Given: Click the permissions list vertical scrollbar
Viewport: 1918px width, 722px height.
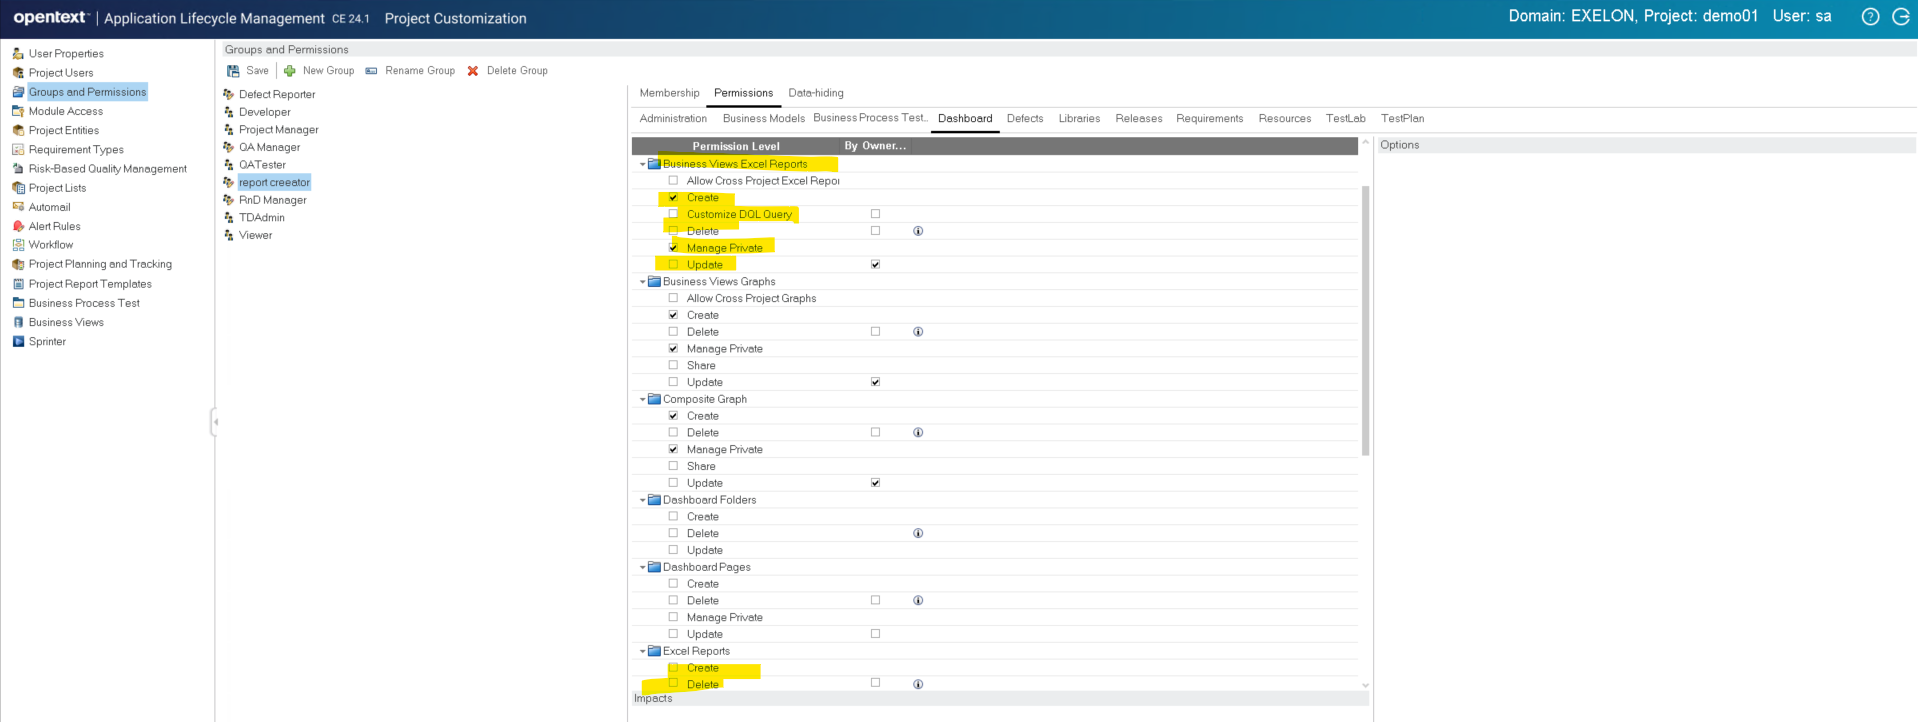Looking at the screenshot, I should (1366, 320).
